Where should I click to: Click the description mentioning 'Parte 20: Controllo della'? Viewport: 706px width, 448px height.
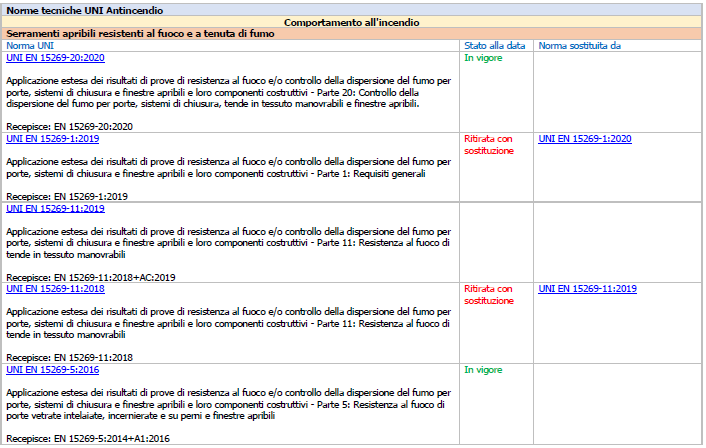click(229, 92)
